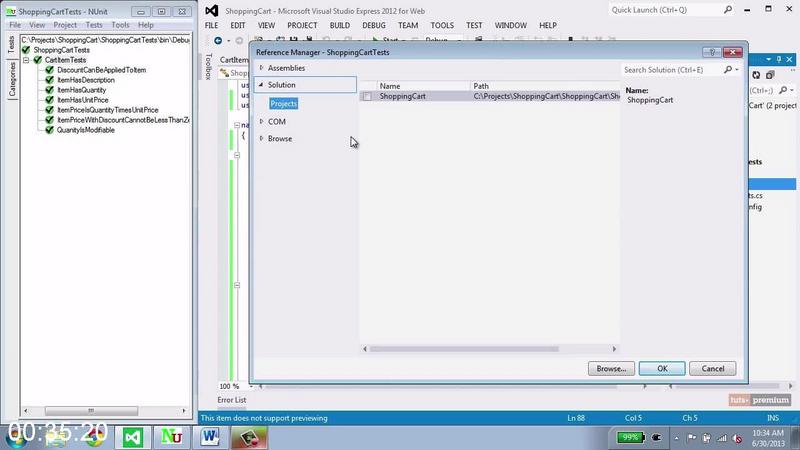
Task: Click the Solution Explorer refresh icon
Action: coord(756,75)
